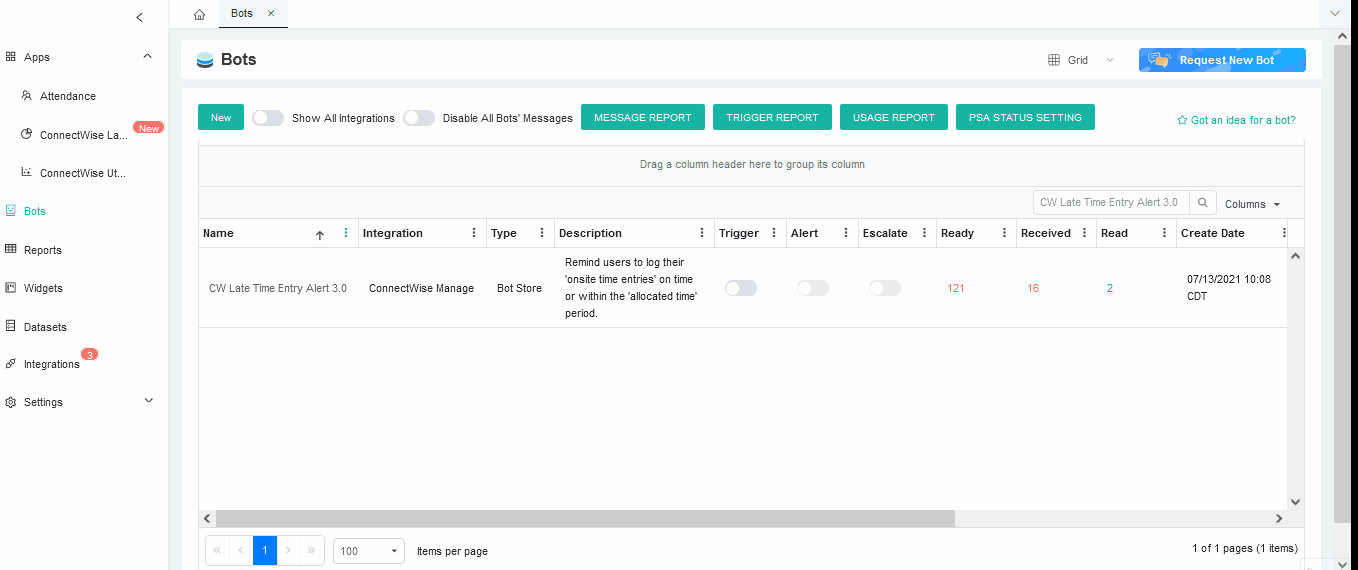Image resolution: width=1358 pixels, height=570 pixels.
Task: Toggle Show All Integrations switch
Action: click(268, 118)
